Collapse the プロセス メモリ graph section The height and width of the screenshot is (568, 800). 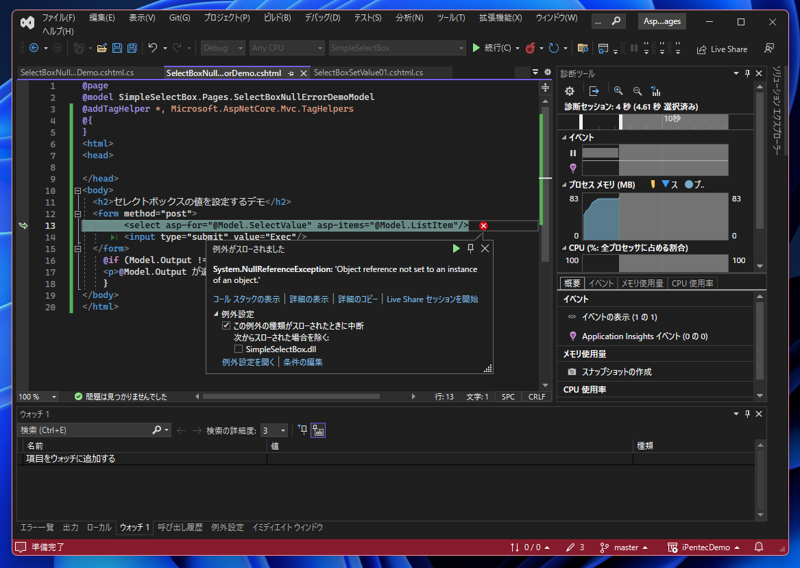tap(564, 185)
